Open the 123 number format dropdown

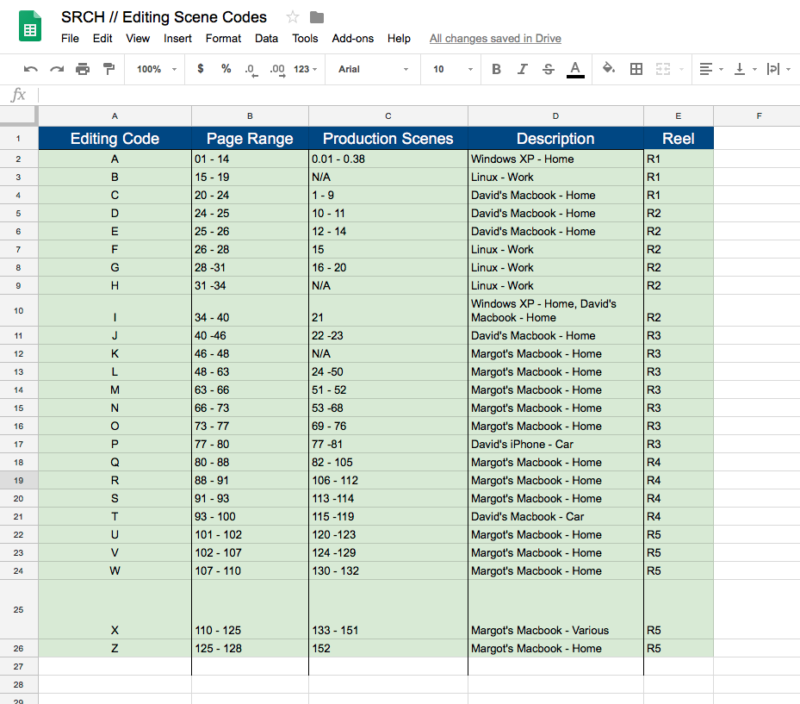(x=305, y=69)
